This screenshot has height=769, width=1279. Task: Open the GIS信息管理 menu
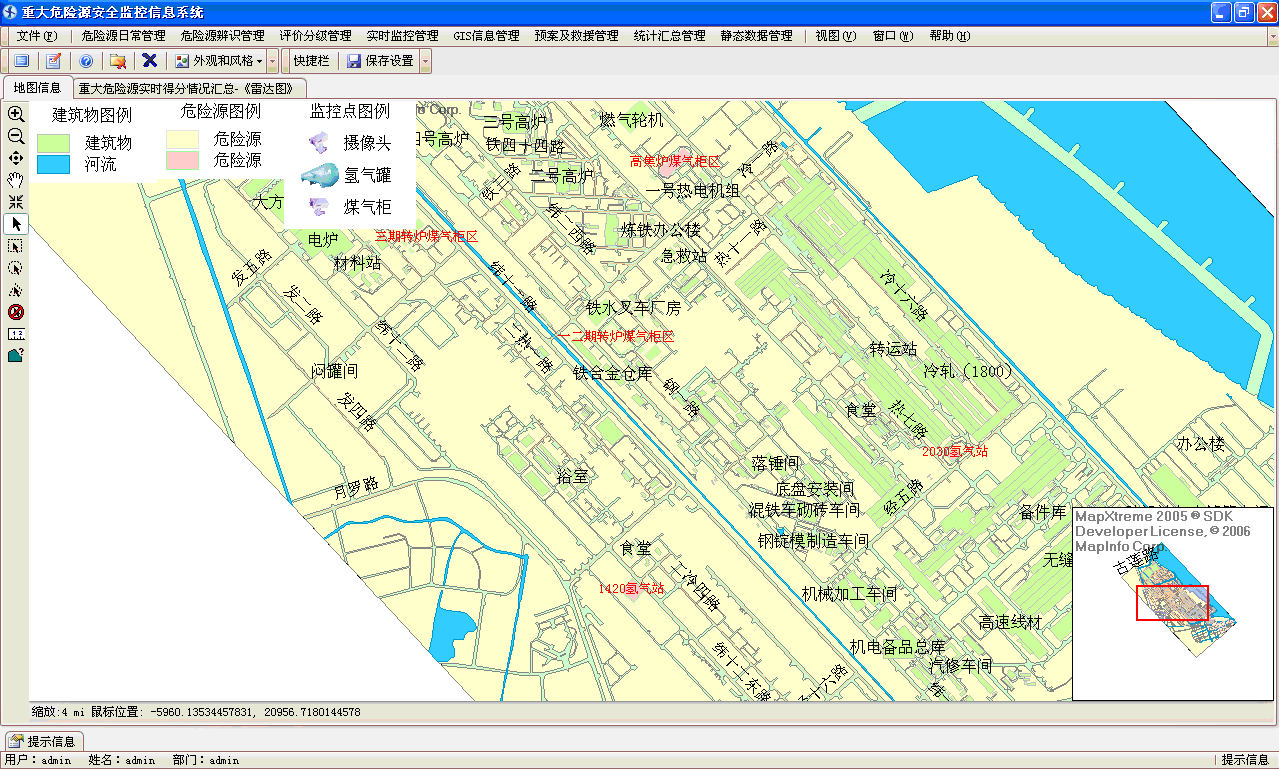tap(486, 36)
